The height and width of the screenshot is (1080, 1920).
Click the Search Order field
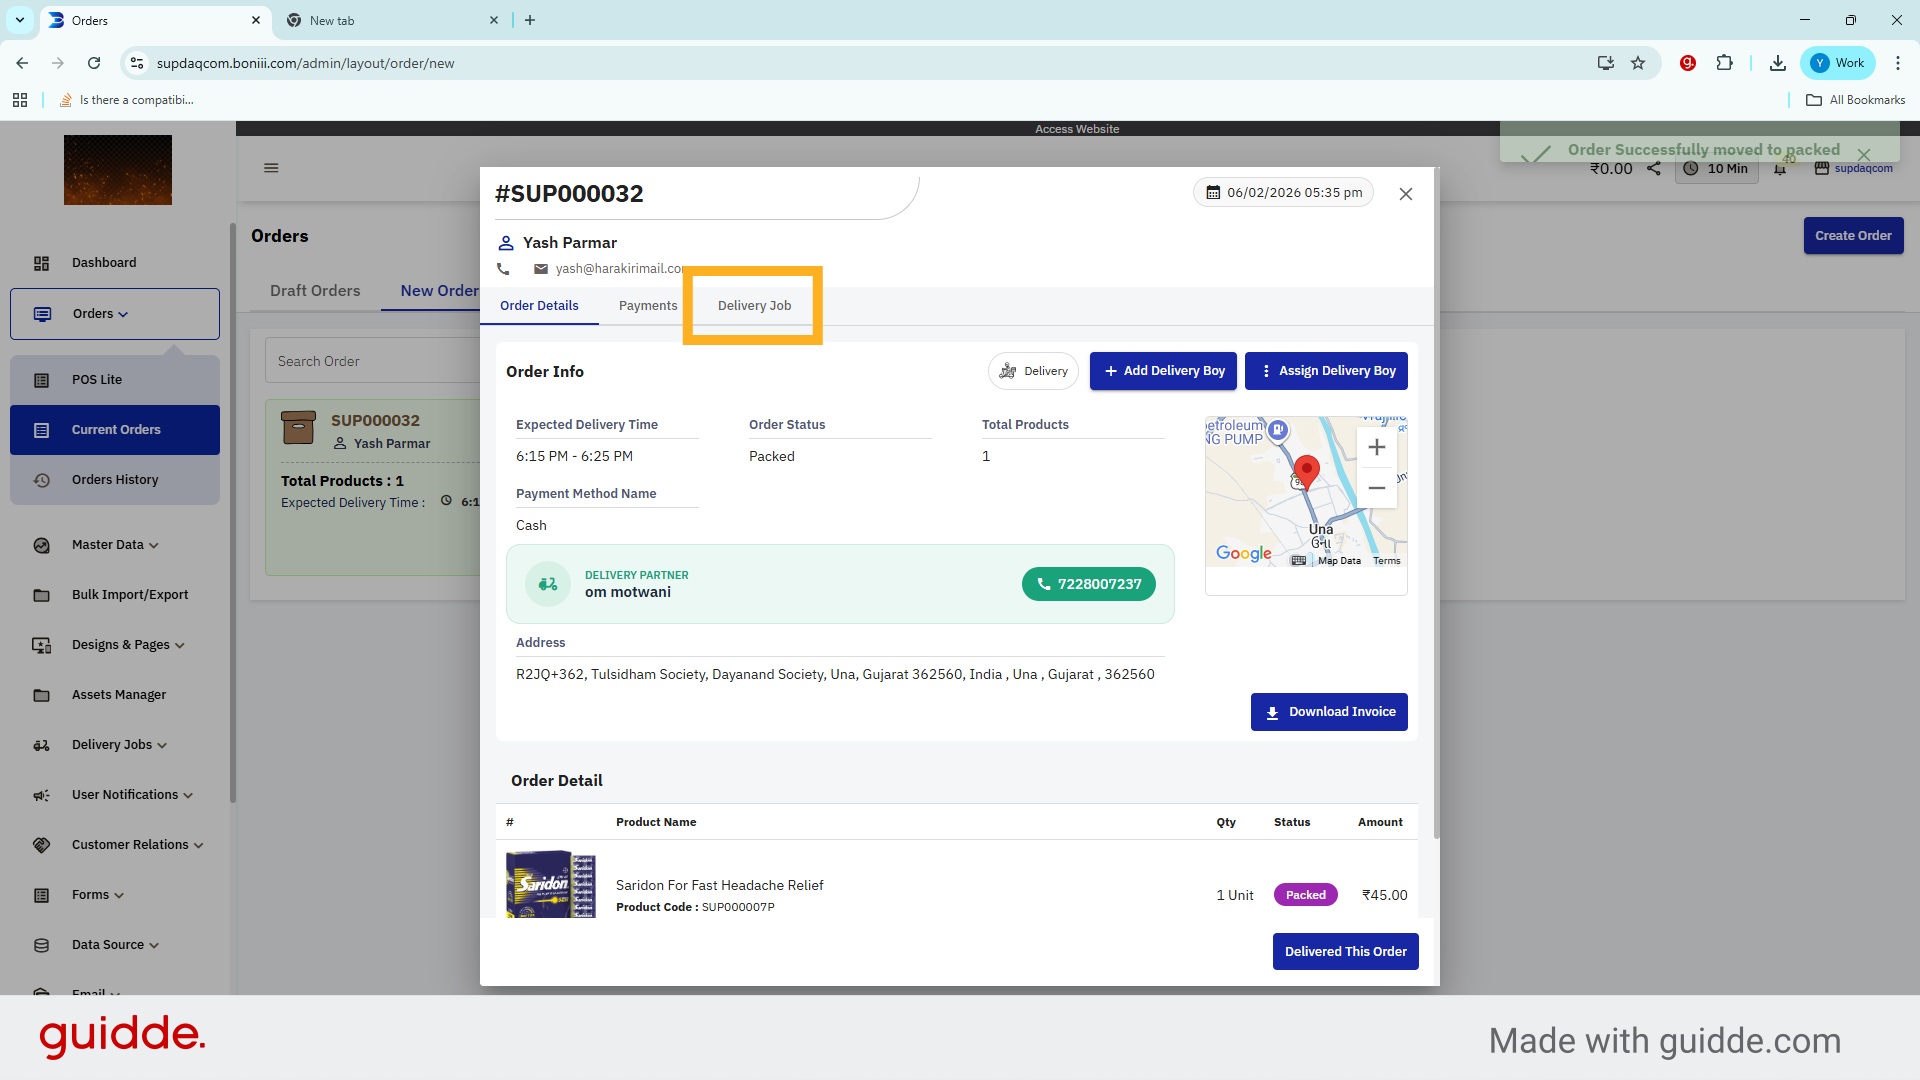[x=372, y=361]
